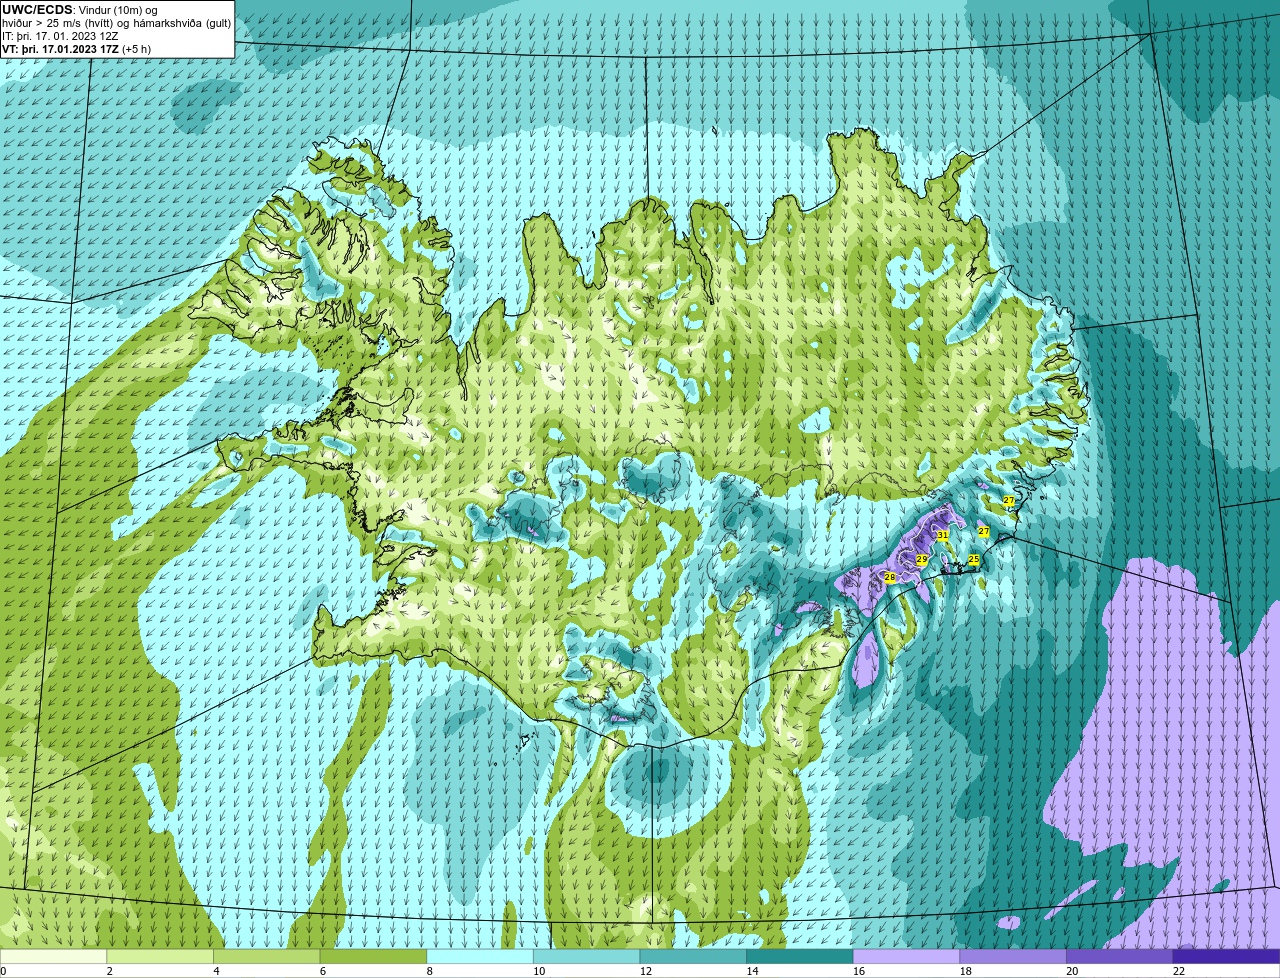Select the legend scale value 20
The height and width of the screenshot is (978, 1280).
[x=1072, y=971]
